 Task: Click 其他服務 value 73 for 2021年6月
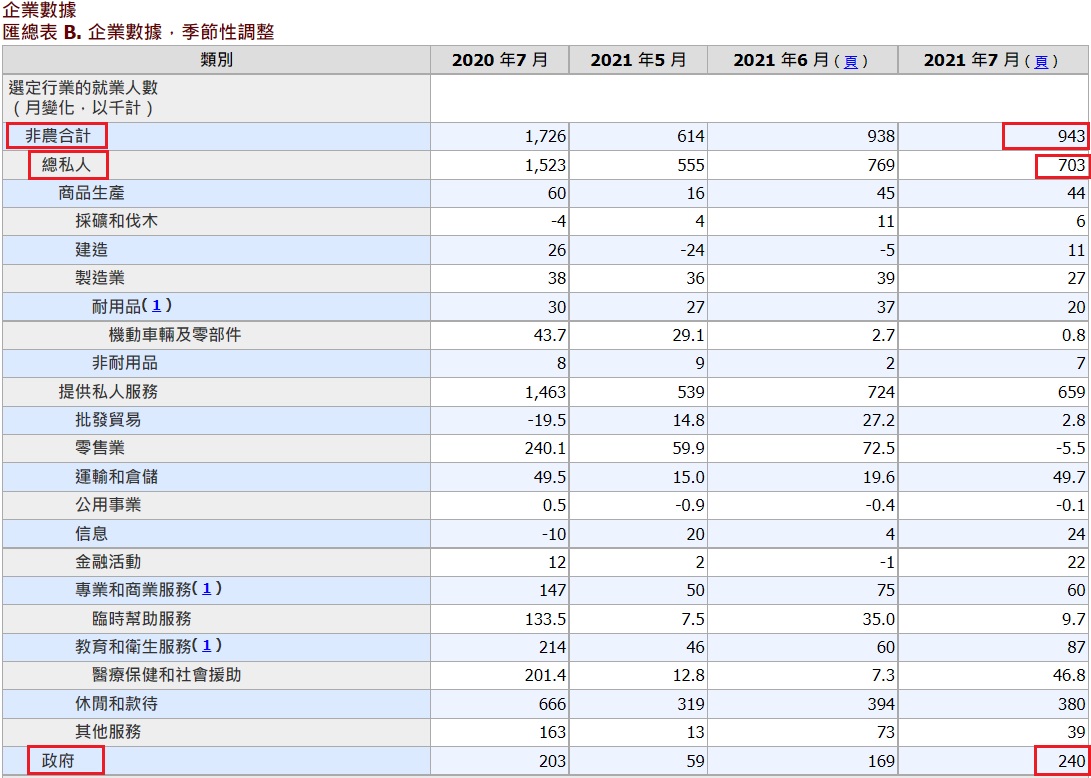tap(886, 732)
